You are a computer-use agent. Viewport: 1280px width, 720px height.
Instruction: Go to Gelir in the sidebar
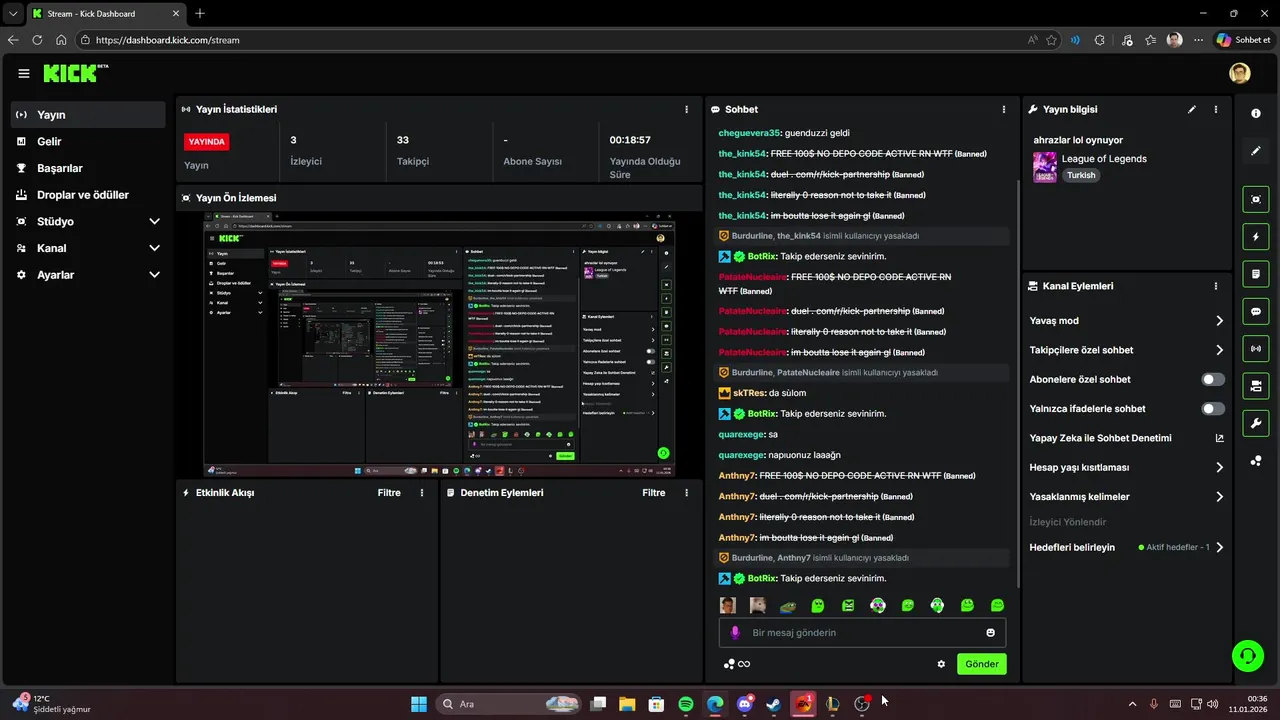[x=88, y=142]
